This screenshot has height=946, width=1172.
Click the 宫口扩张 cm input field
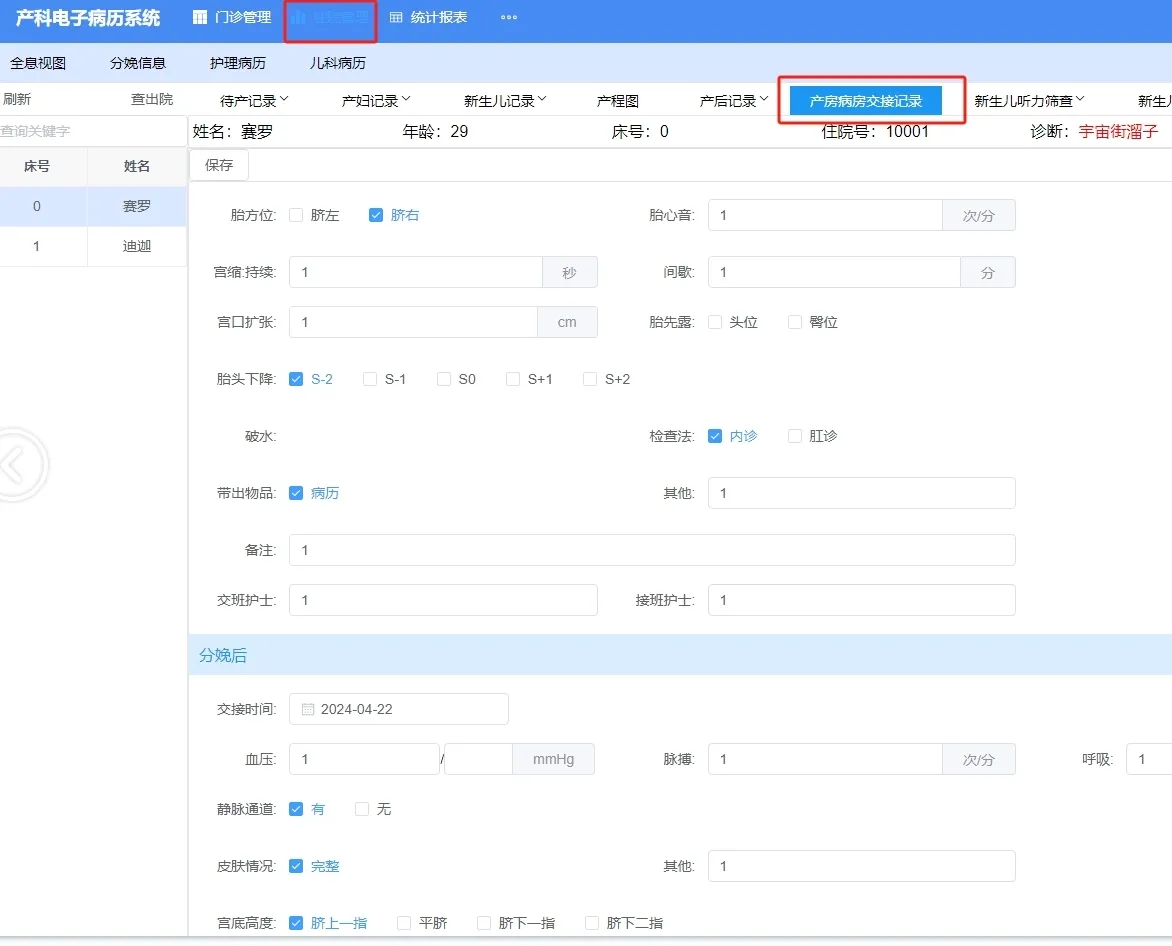413,322
